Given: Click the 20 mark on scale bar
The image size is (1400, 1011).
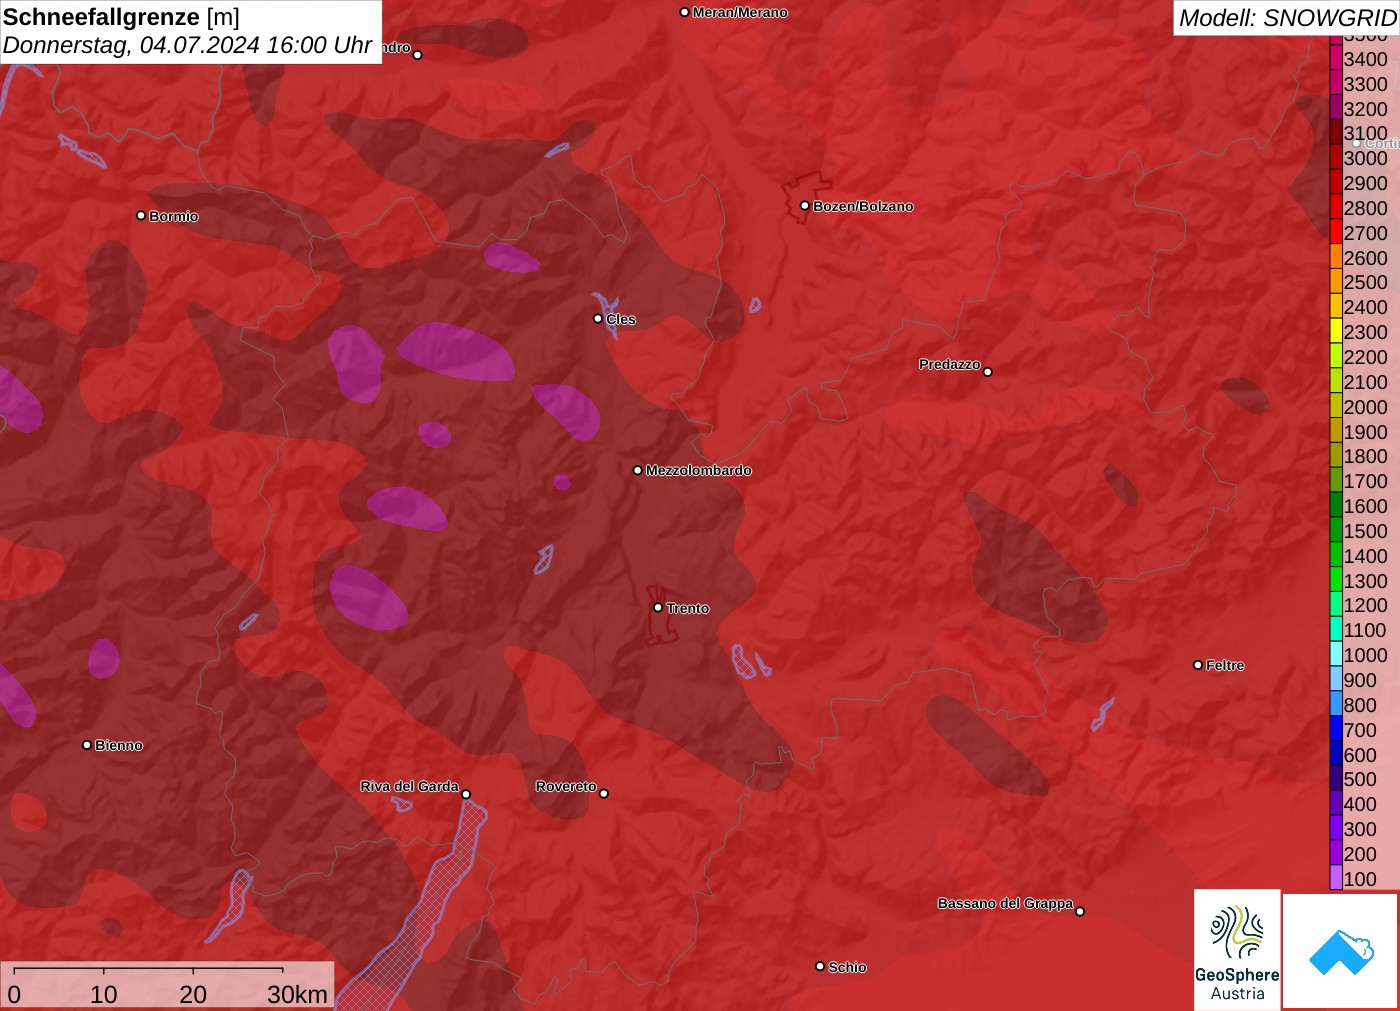Looking at the screenshot, I should (193, 994).
